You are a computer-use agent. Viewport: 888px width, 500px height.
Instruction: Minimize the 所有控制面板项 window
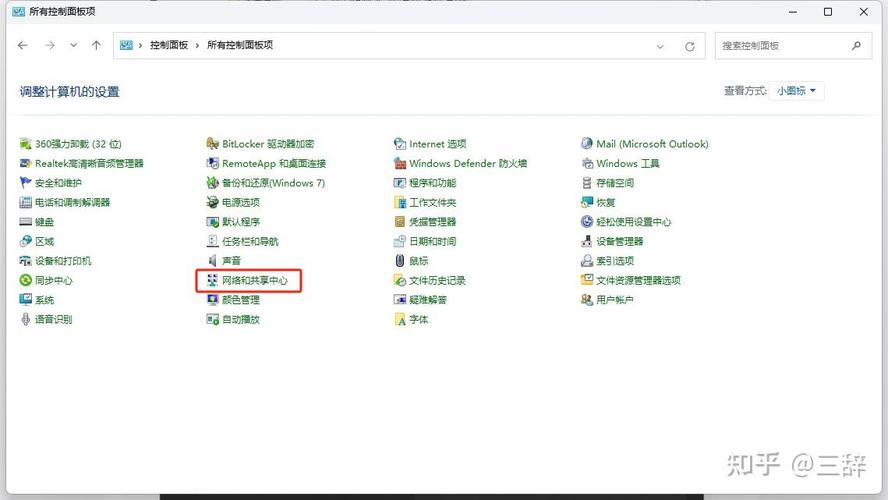pos(793,11)
